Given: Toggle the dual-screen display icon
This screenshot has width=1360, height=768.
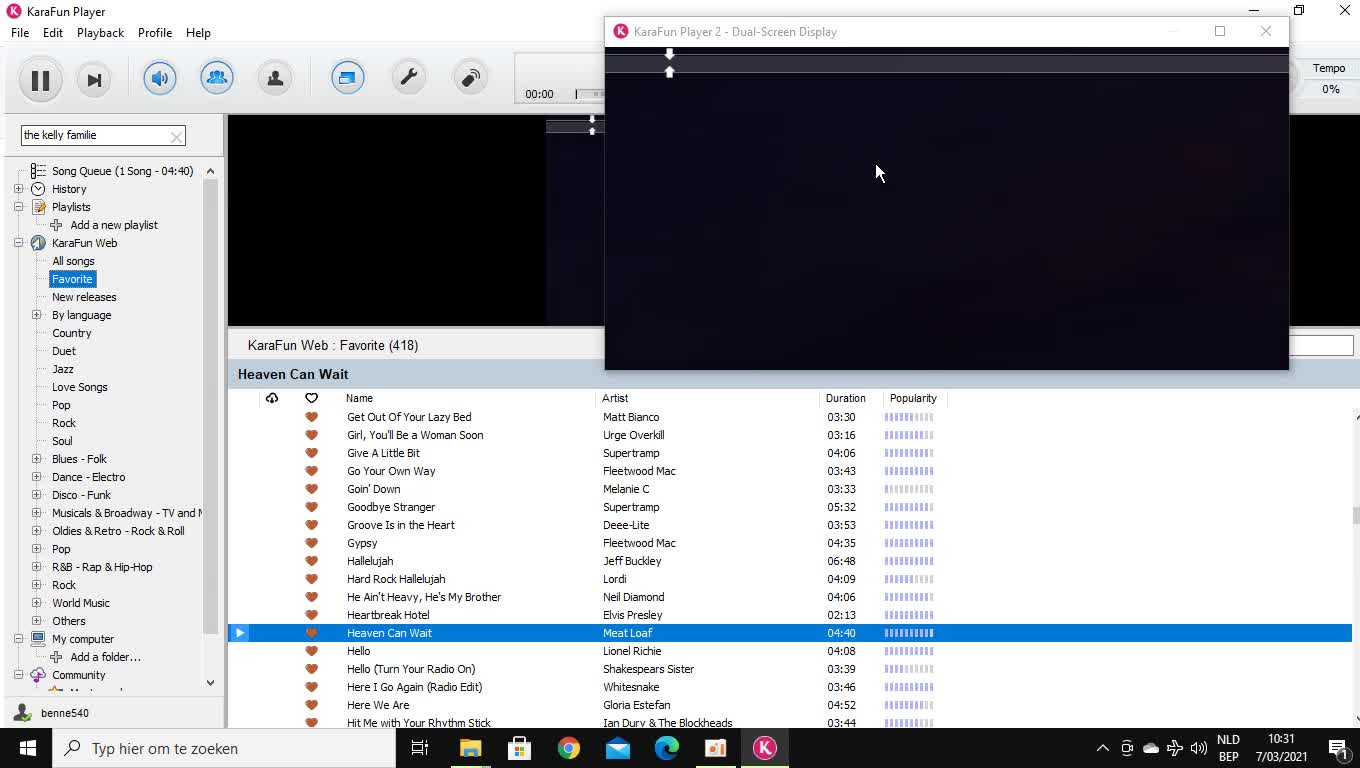Looking at the screenshot, I should pos(348,78).
